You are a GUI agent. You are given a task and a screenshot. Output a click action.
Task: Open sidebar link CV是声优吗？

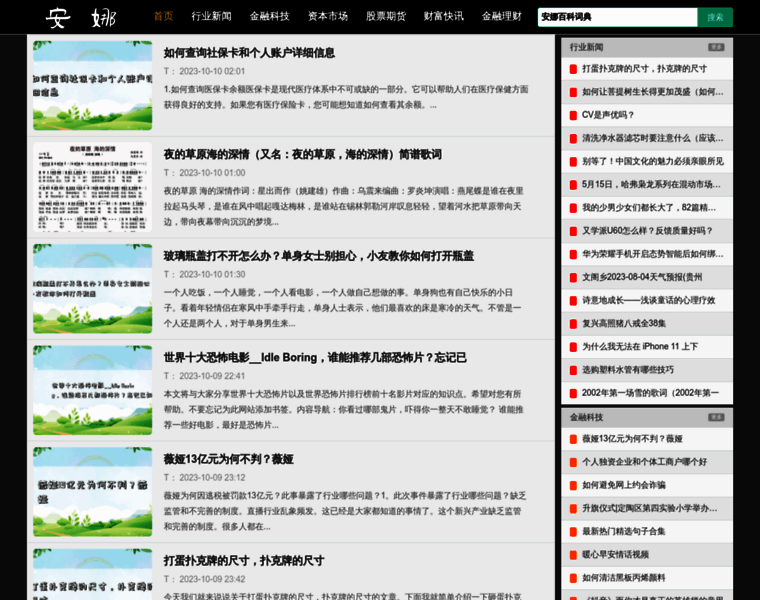click(608, 115)
